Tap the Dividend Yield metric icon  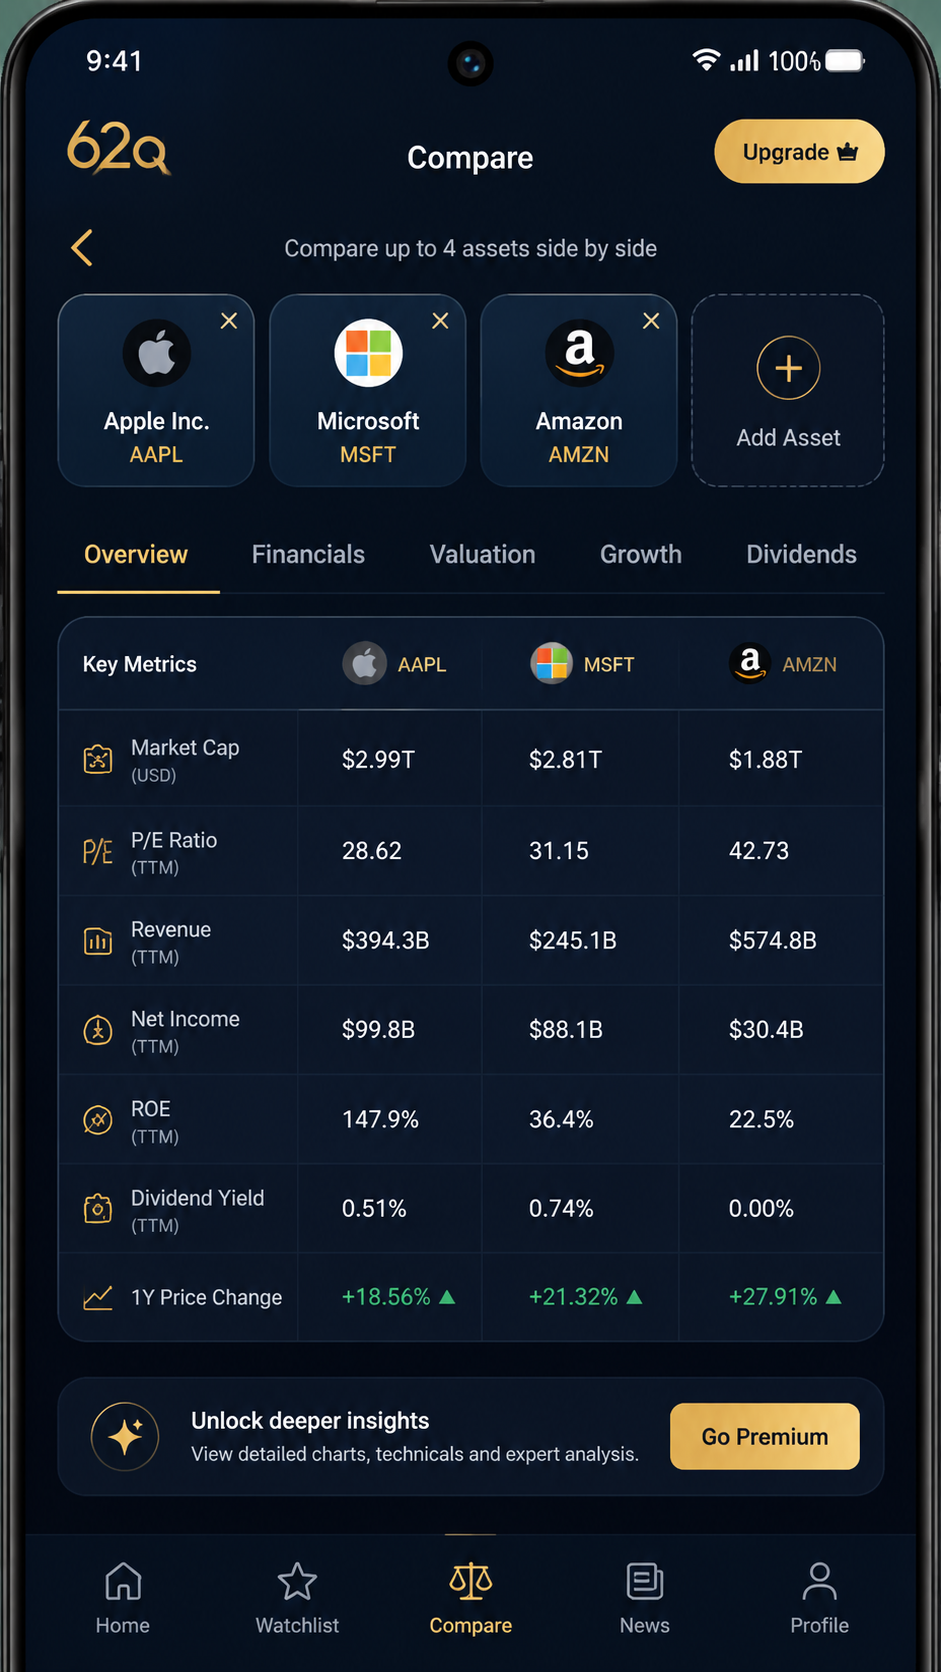(x=97, y=1209)
